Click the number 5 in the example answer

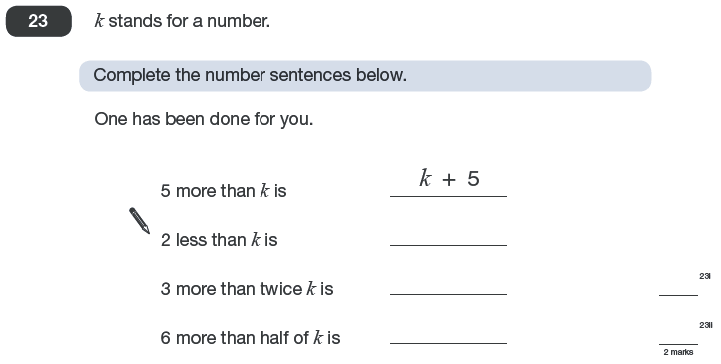pyautogui.click(x=474, y=179)
